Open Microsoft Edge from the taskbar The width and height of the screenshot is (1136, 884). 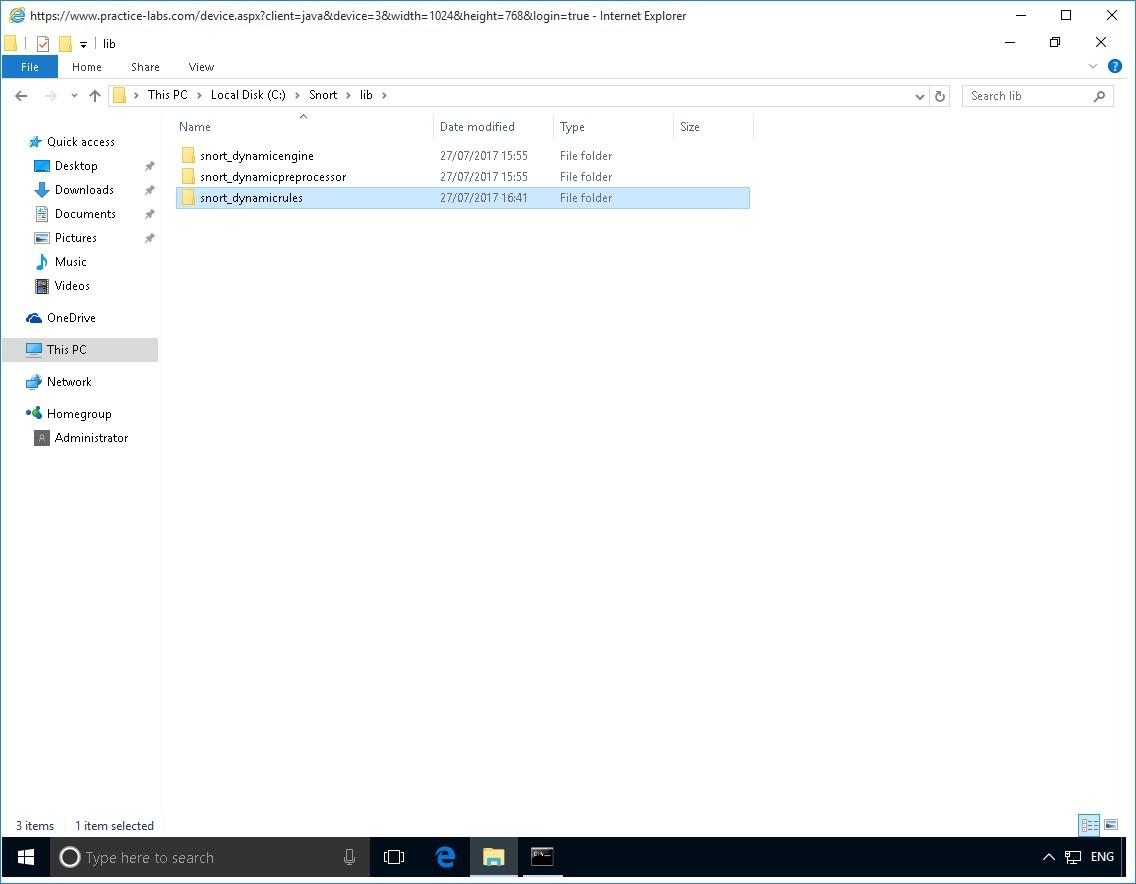(445, 857)
